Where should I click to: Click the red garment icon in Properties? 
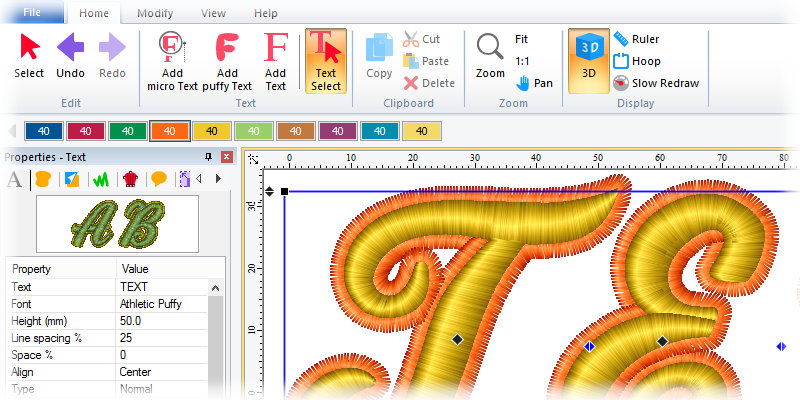point(129,179)
